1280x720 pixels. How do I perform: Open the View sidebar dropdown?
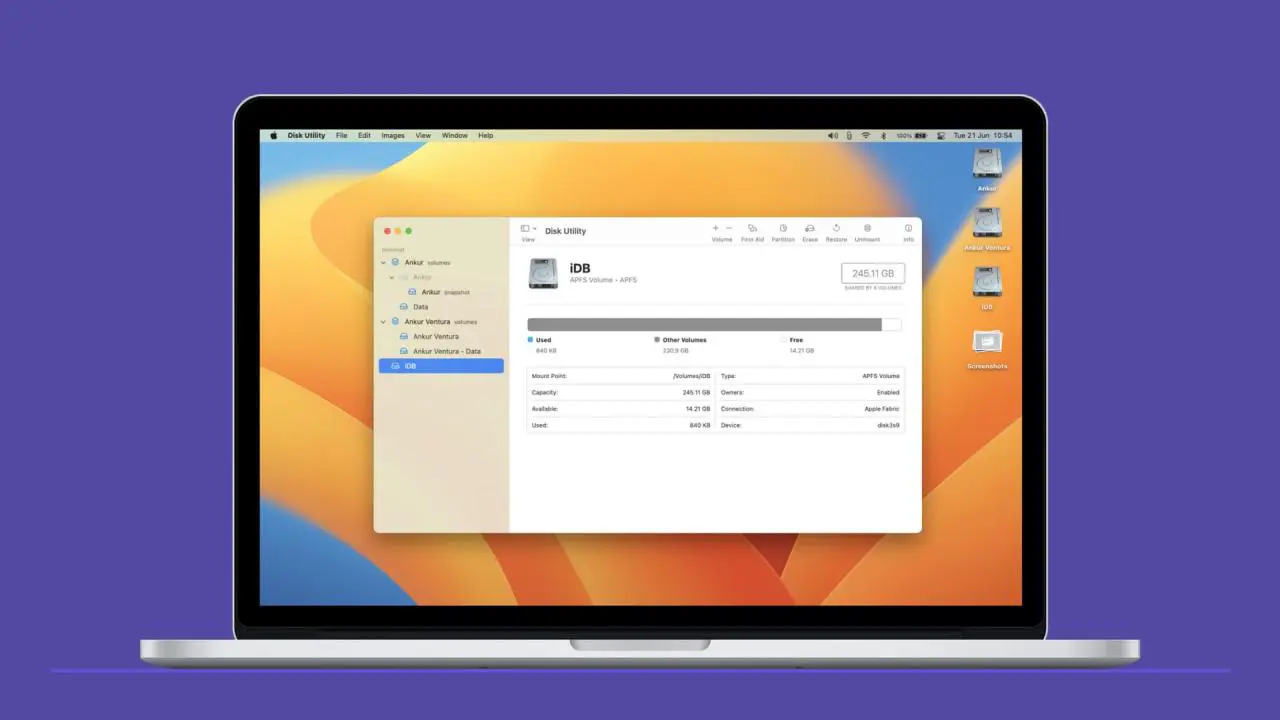(x=528, y=229)
